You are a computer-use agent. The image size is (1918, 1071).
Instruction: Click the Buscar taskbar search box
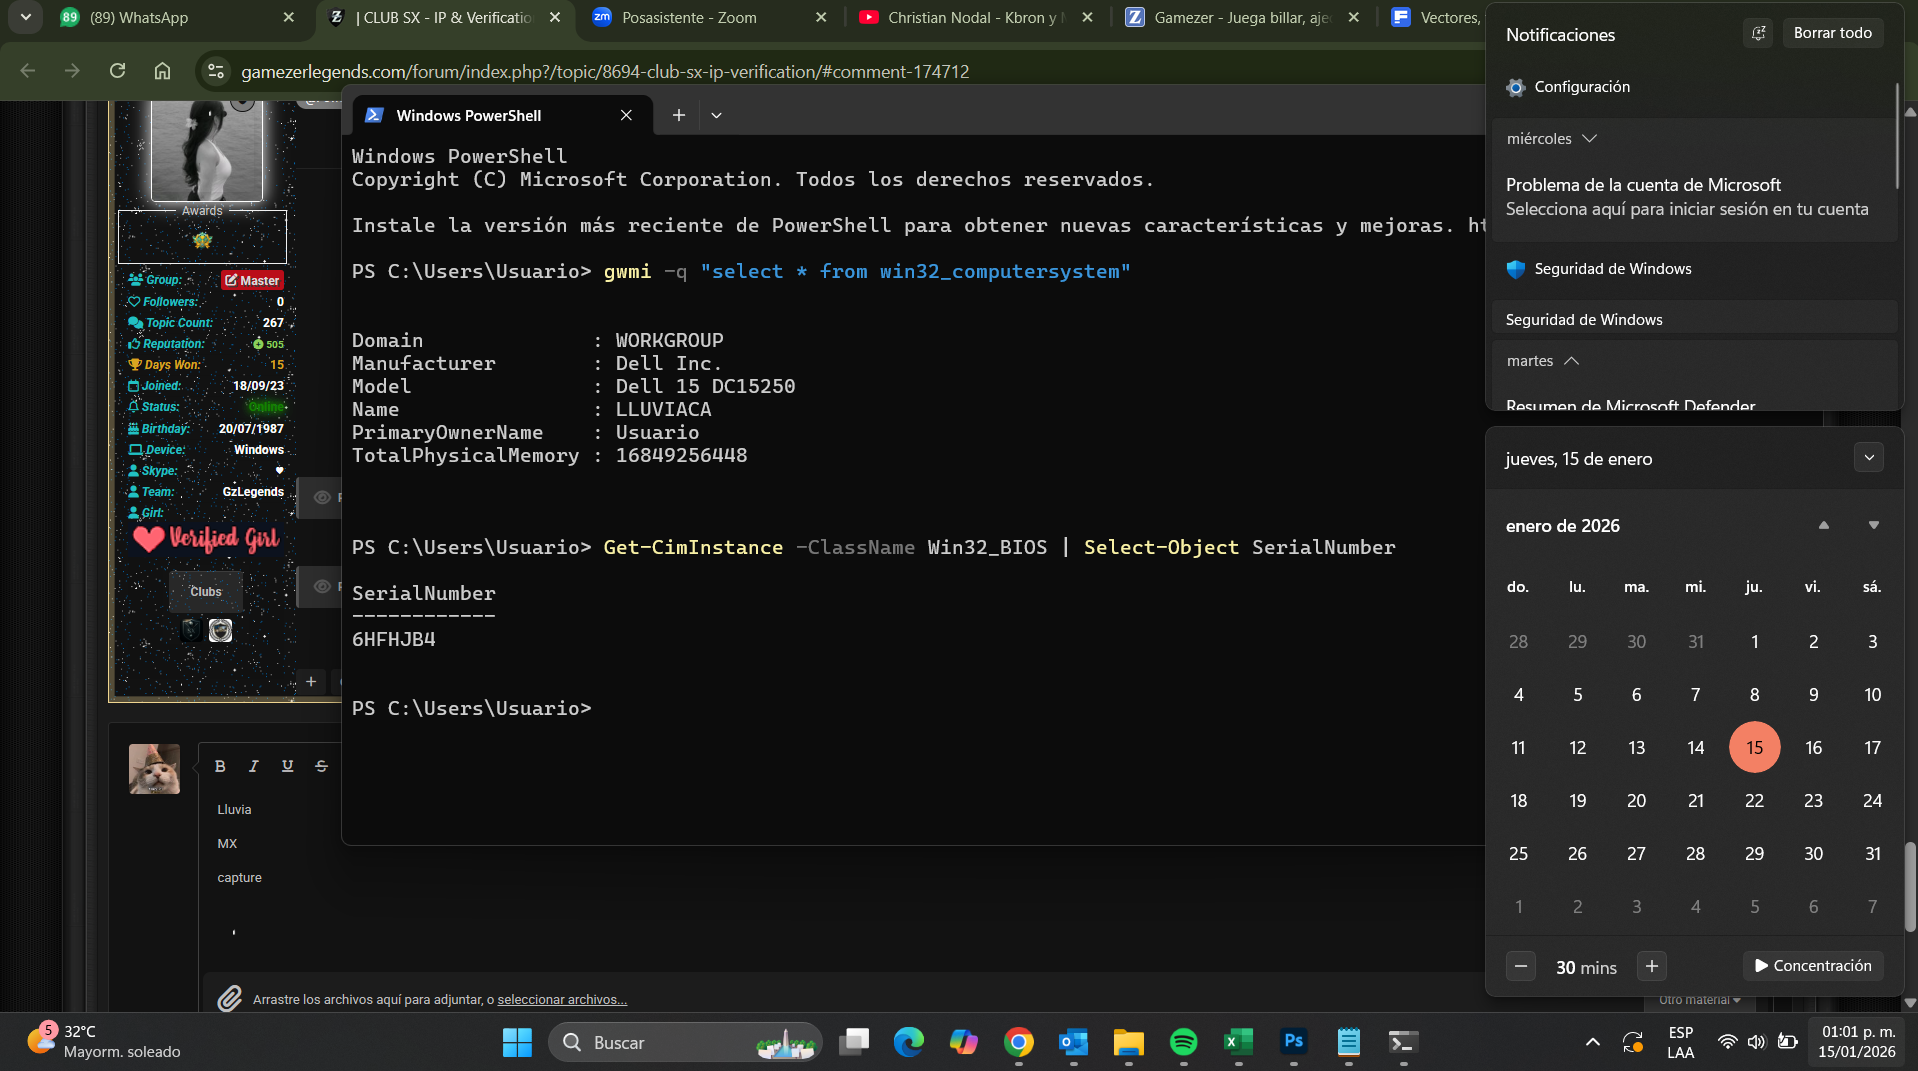click(684, 1042)
